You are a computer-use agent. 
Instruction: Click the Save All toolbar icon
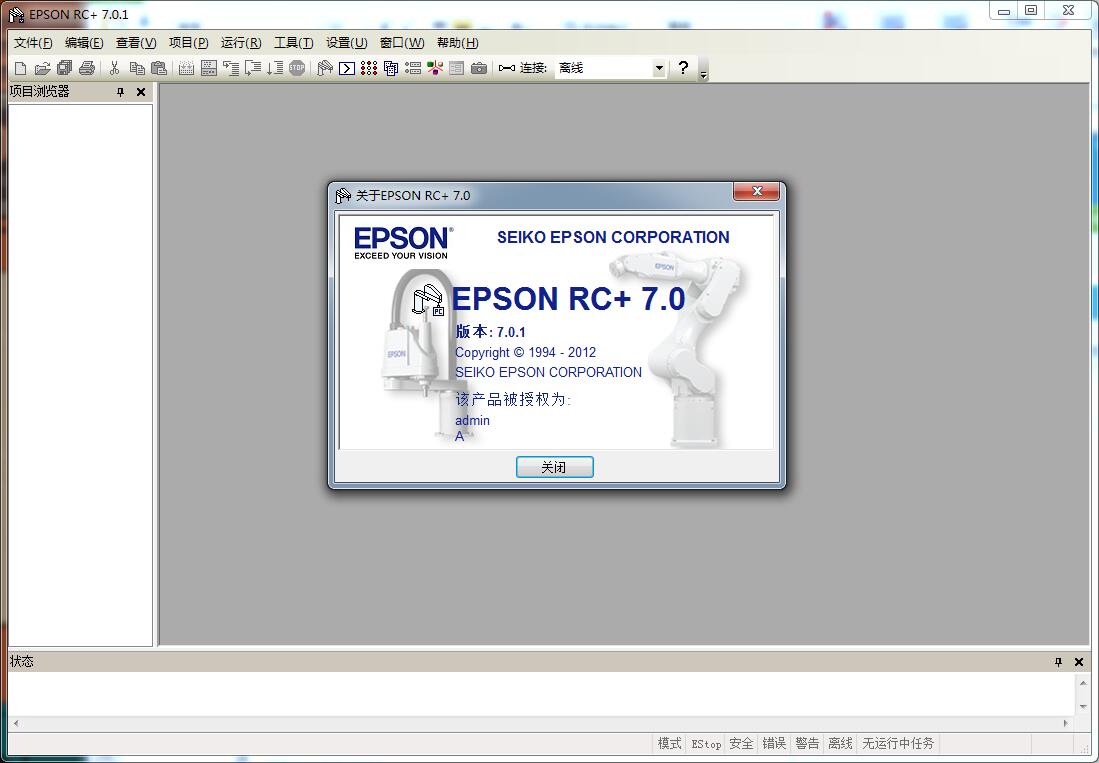(64, 68)
